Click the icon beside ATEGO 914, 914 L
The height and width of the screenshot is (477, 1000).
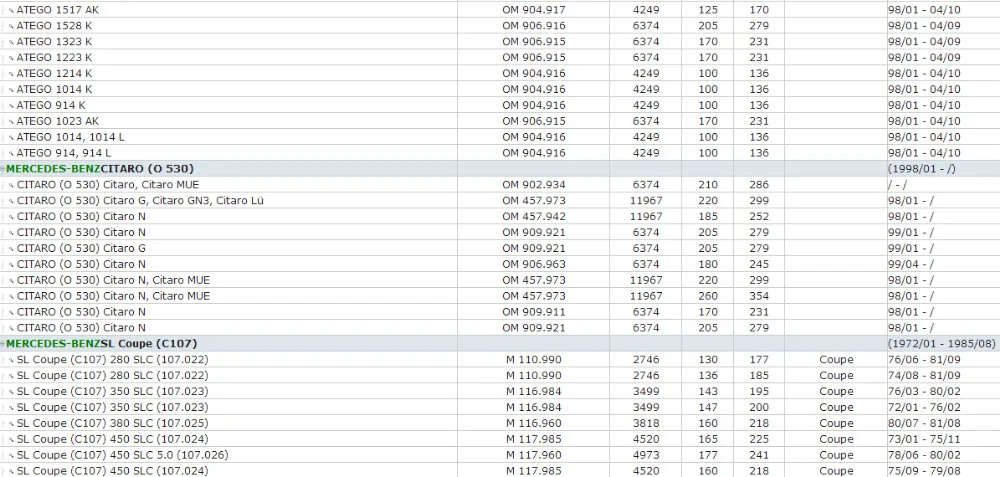[11, 154]
